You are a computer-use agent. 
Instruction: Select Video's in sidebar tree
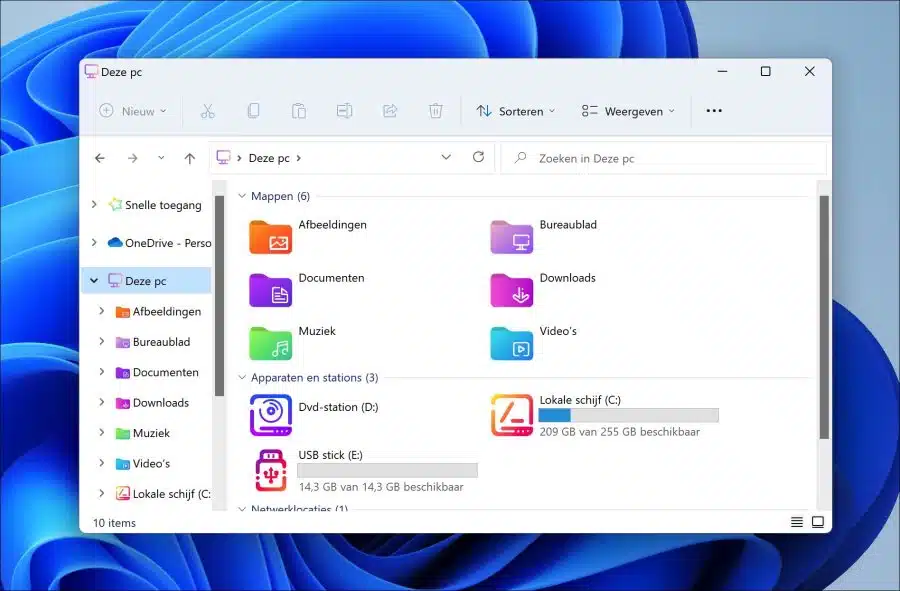click(x=142, y=464)
